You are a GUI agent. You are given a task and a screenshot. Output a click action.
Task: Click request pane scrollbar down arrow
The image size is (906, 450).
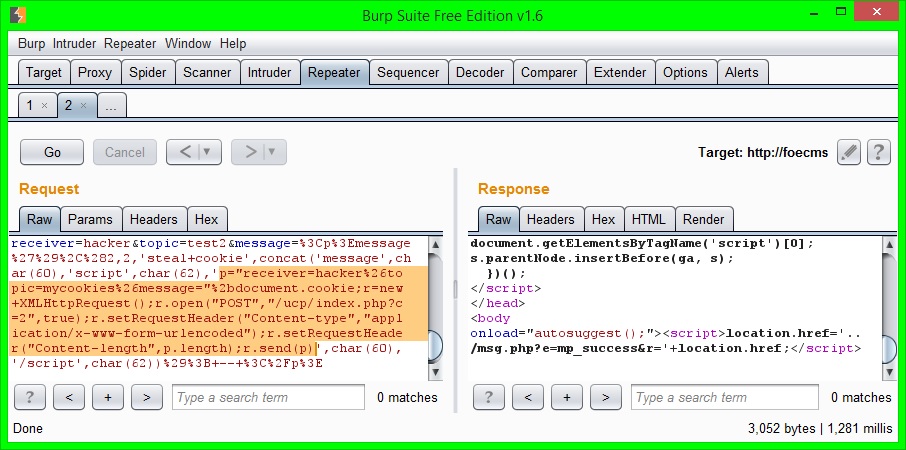[x=436, y=371]
